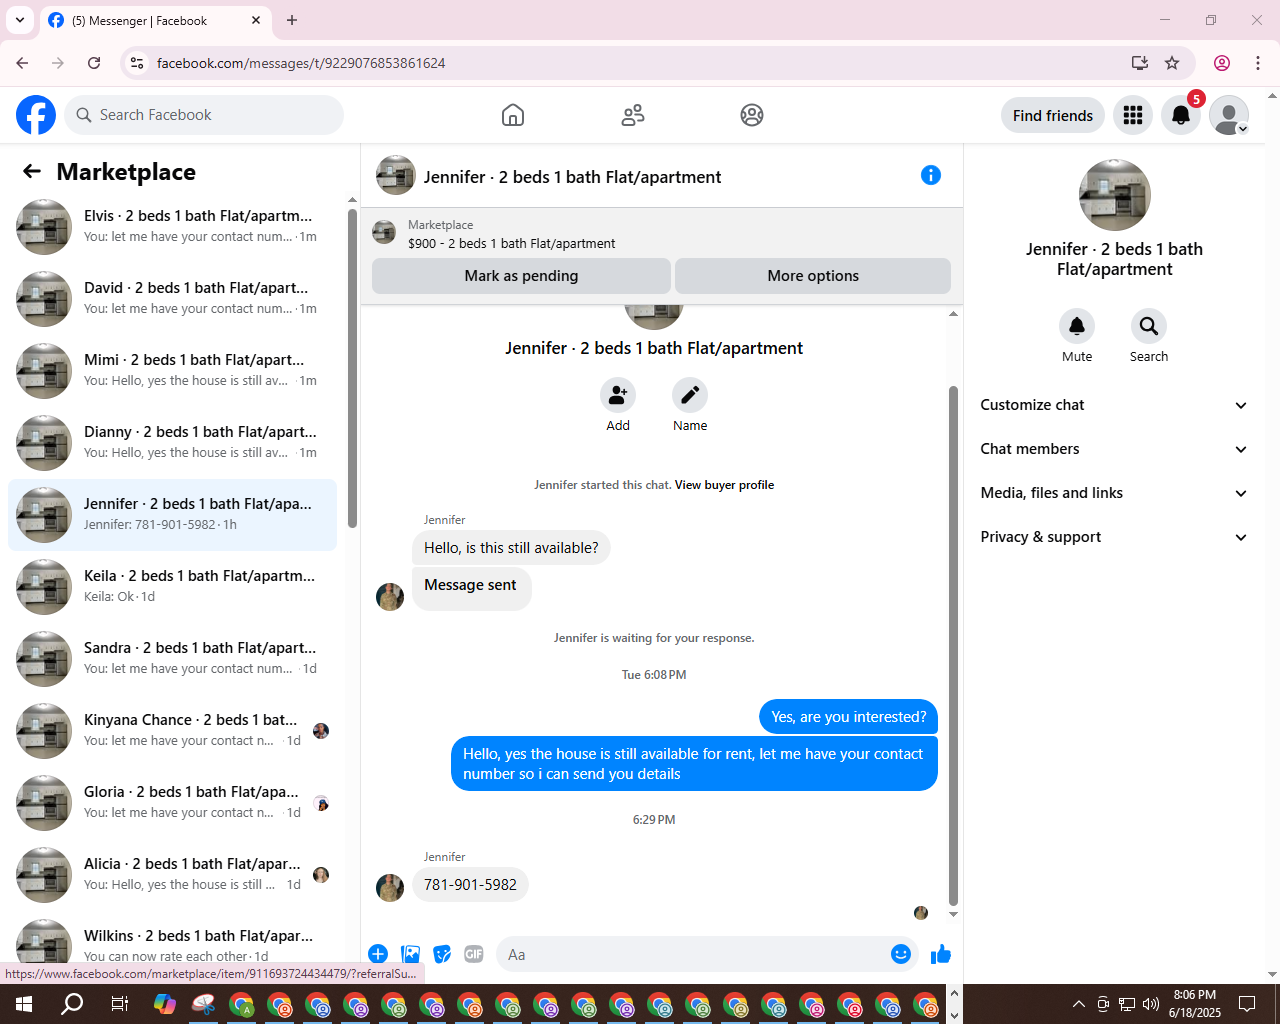Click More options button
1280x1024 pixels.
[813, 276]
